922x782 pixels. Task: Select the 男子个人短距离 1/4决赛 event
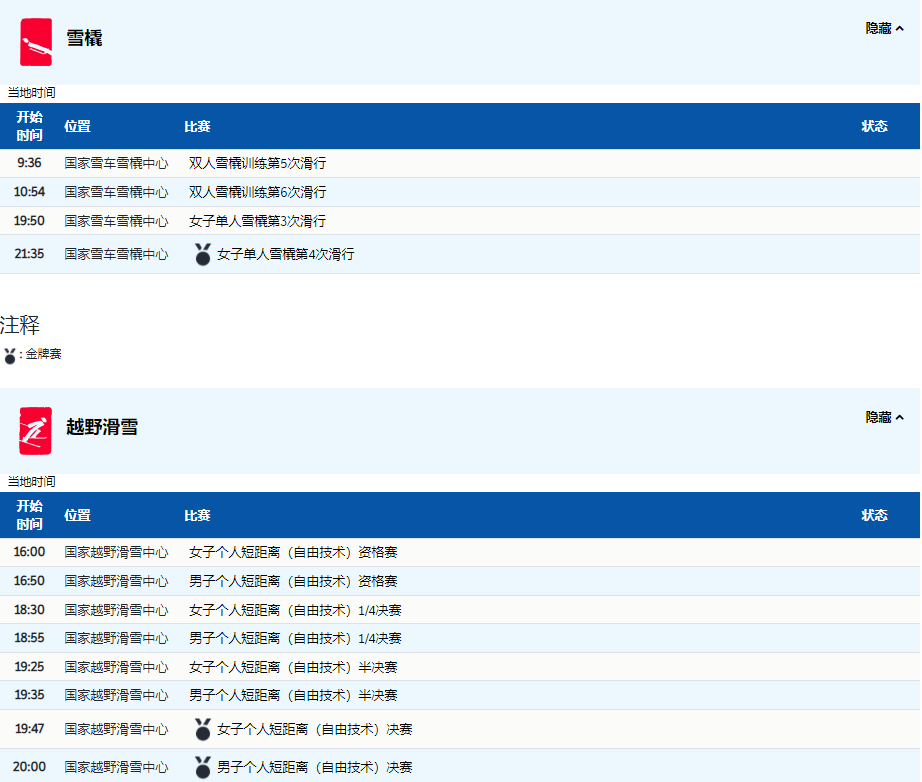[x=295, y=638]
